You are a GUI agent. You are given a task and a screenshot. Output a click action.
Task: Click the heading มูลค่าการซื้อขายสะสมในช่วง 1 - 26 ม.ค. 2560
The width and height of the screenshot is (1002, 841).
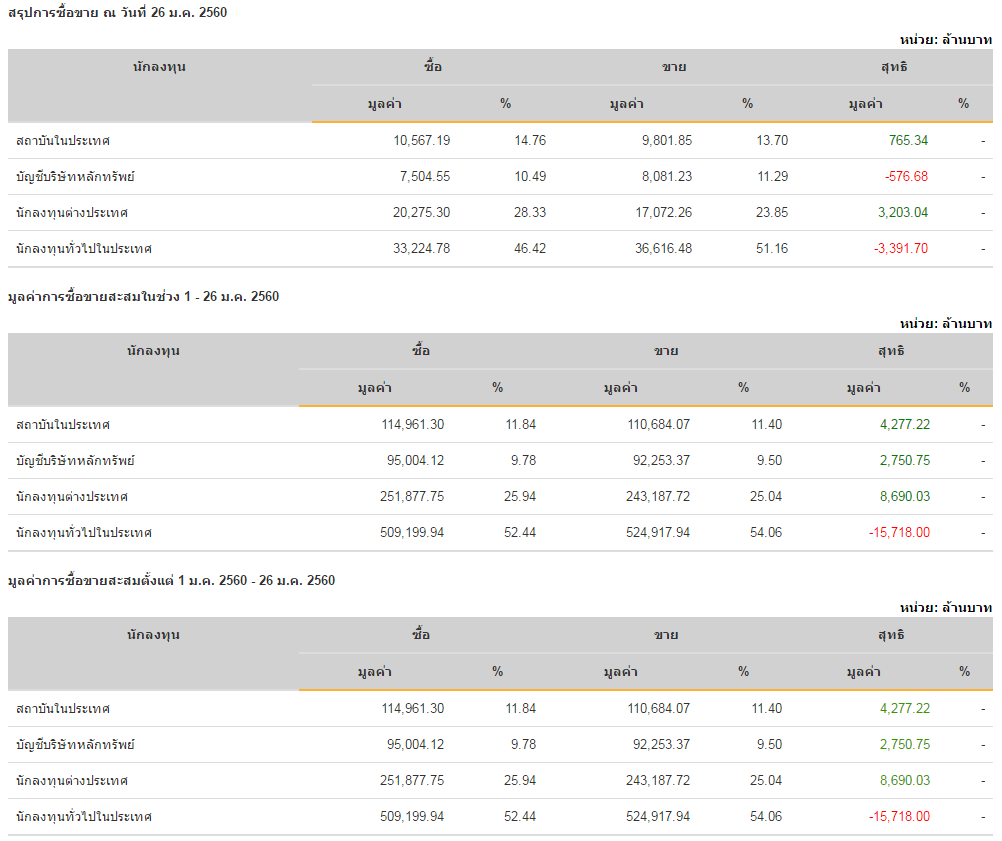coord(144,297)
